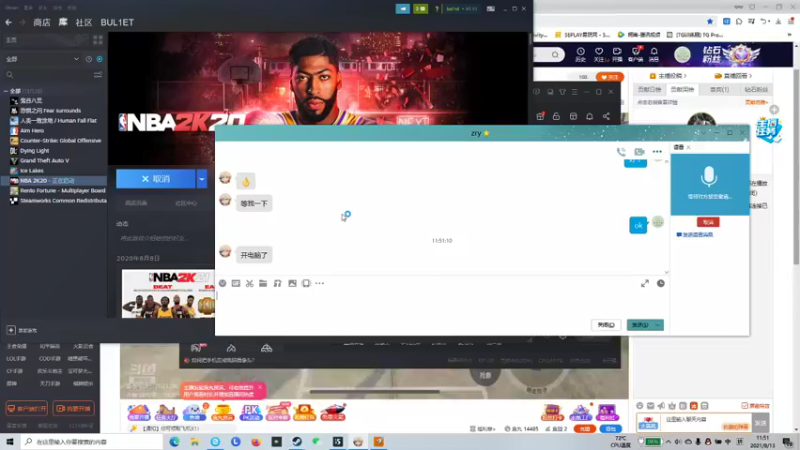The width and height of the screenshot is (800, 450).
Task: Open advanced filter settings in Steam library
Action: click(98, 75)
